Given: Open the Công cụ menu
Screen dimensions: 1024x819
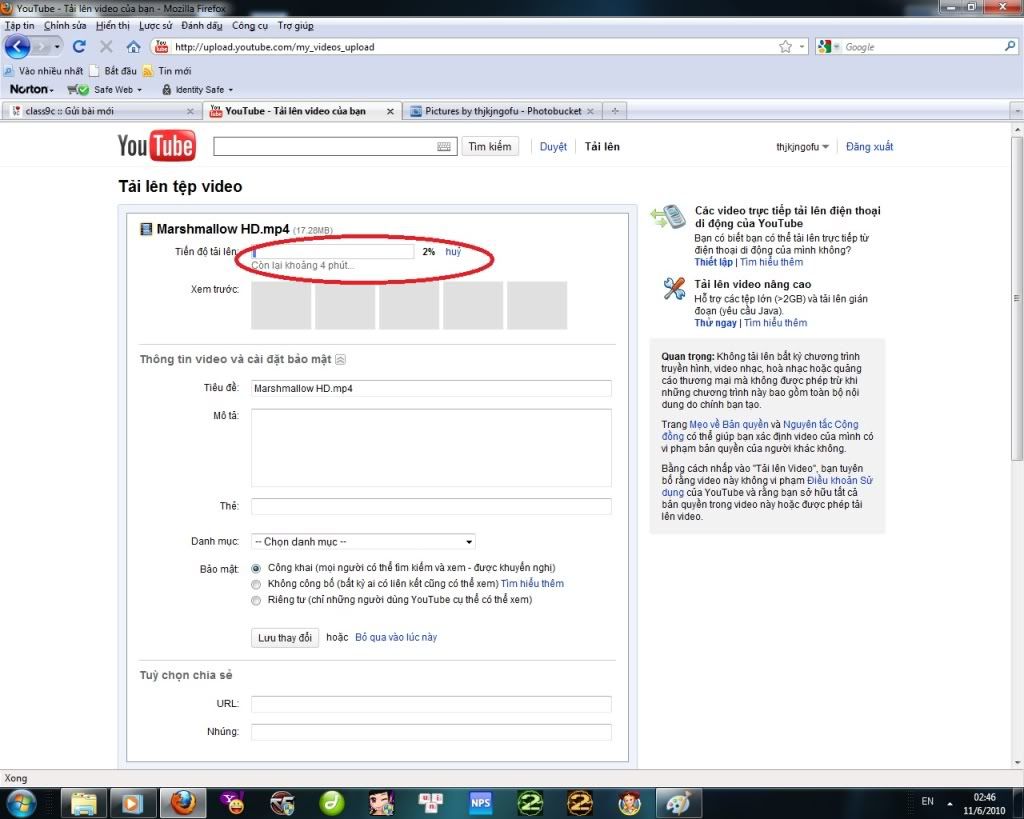Looking at the screenshot, I should click(250, 25).
